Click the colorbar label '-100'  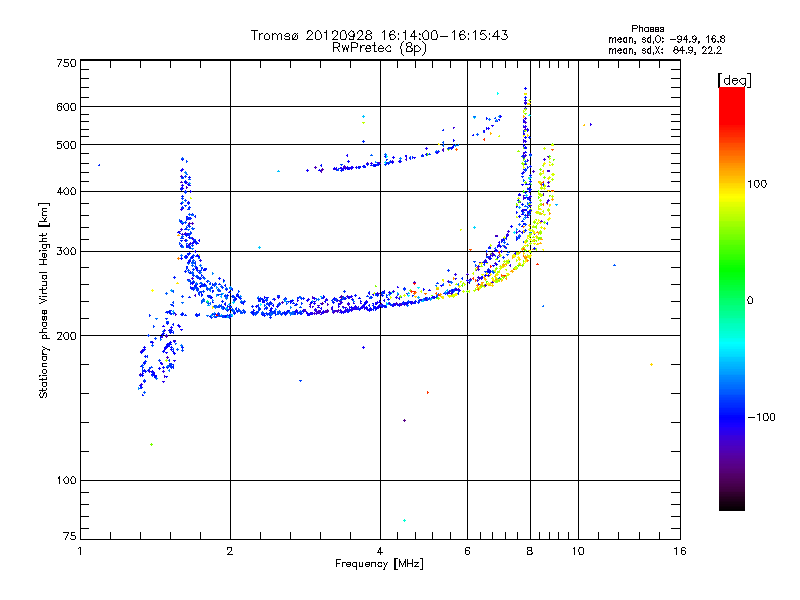(761, 417)
